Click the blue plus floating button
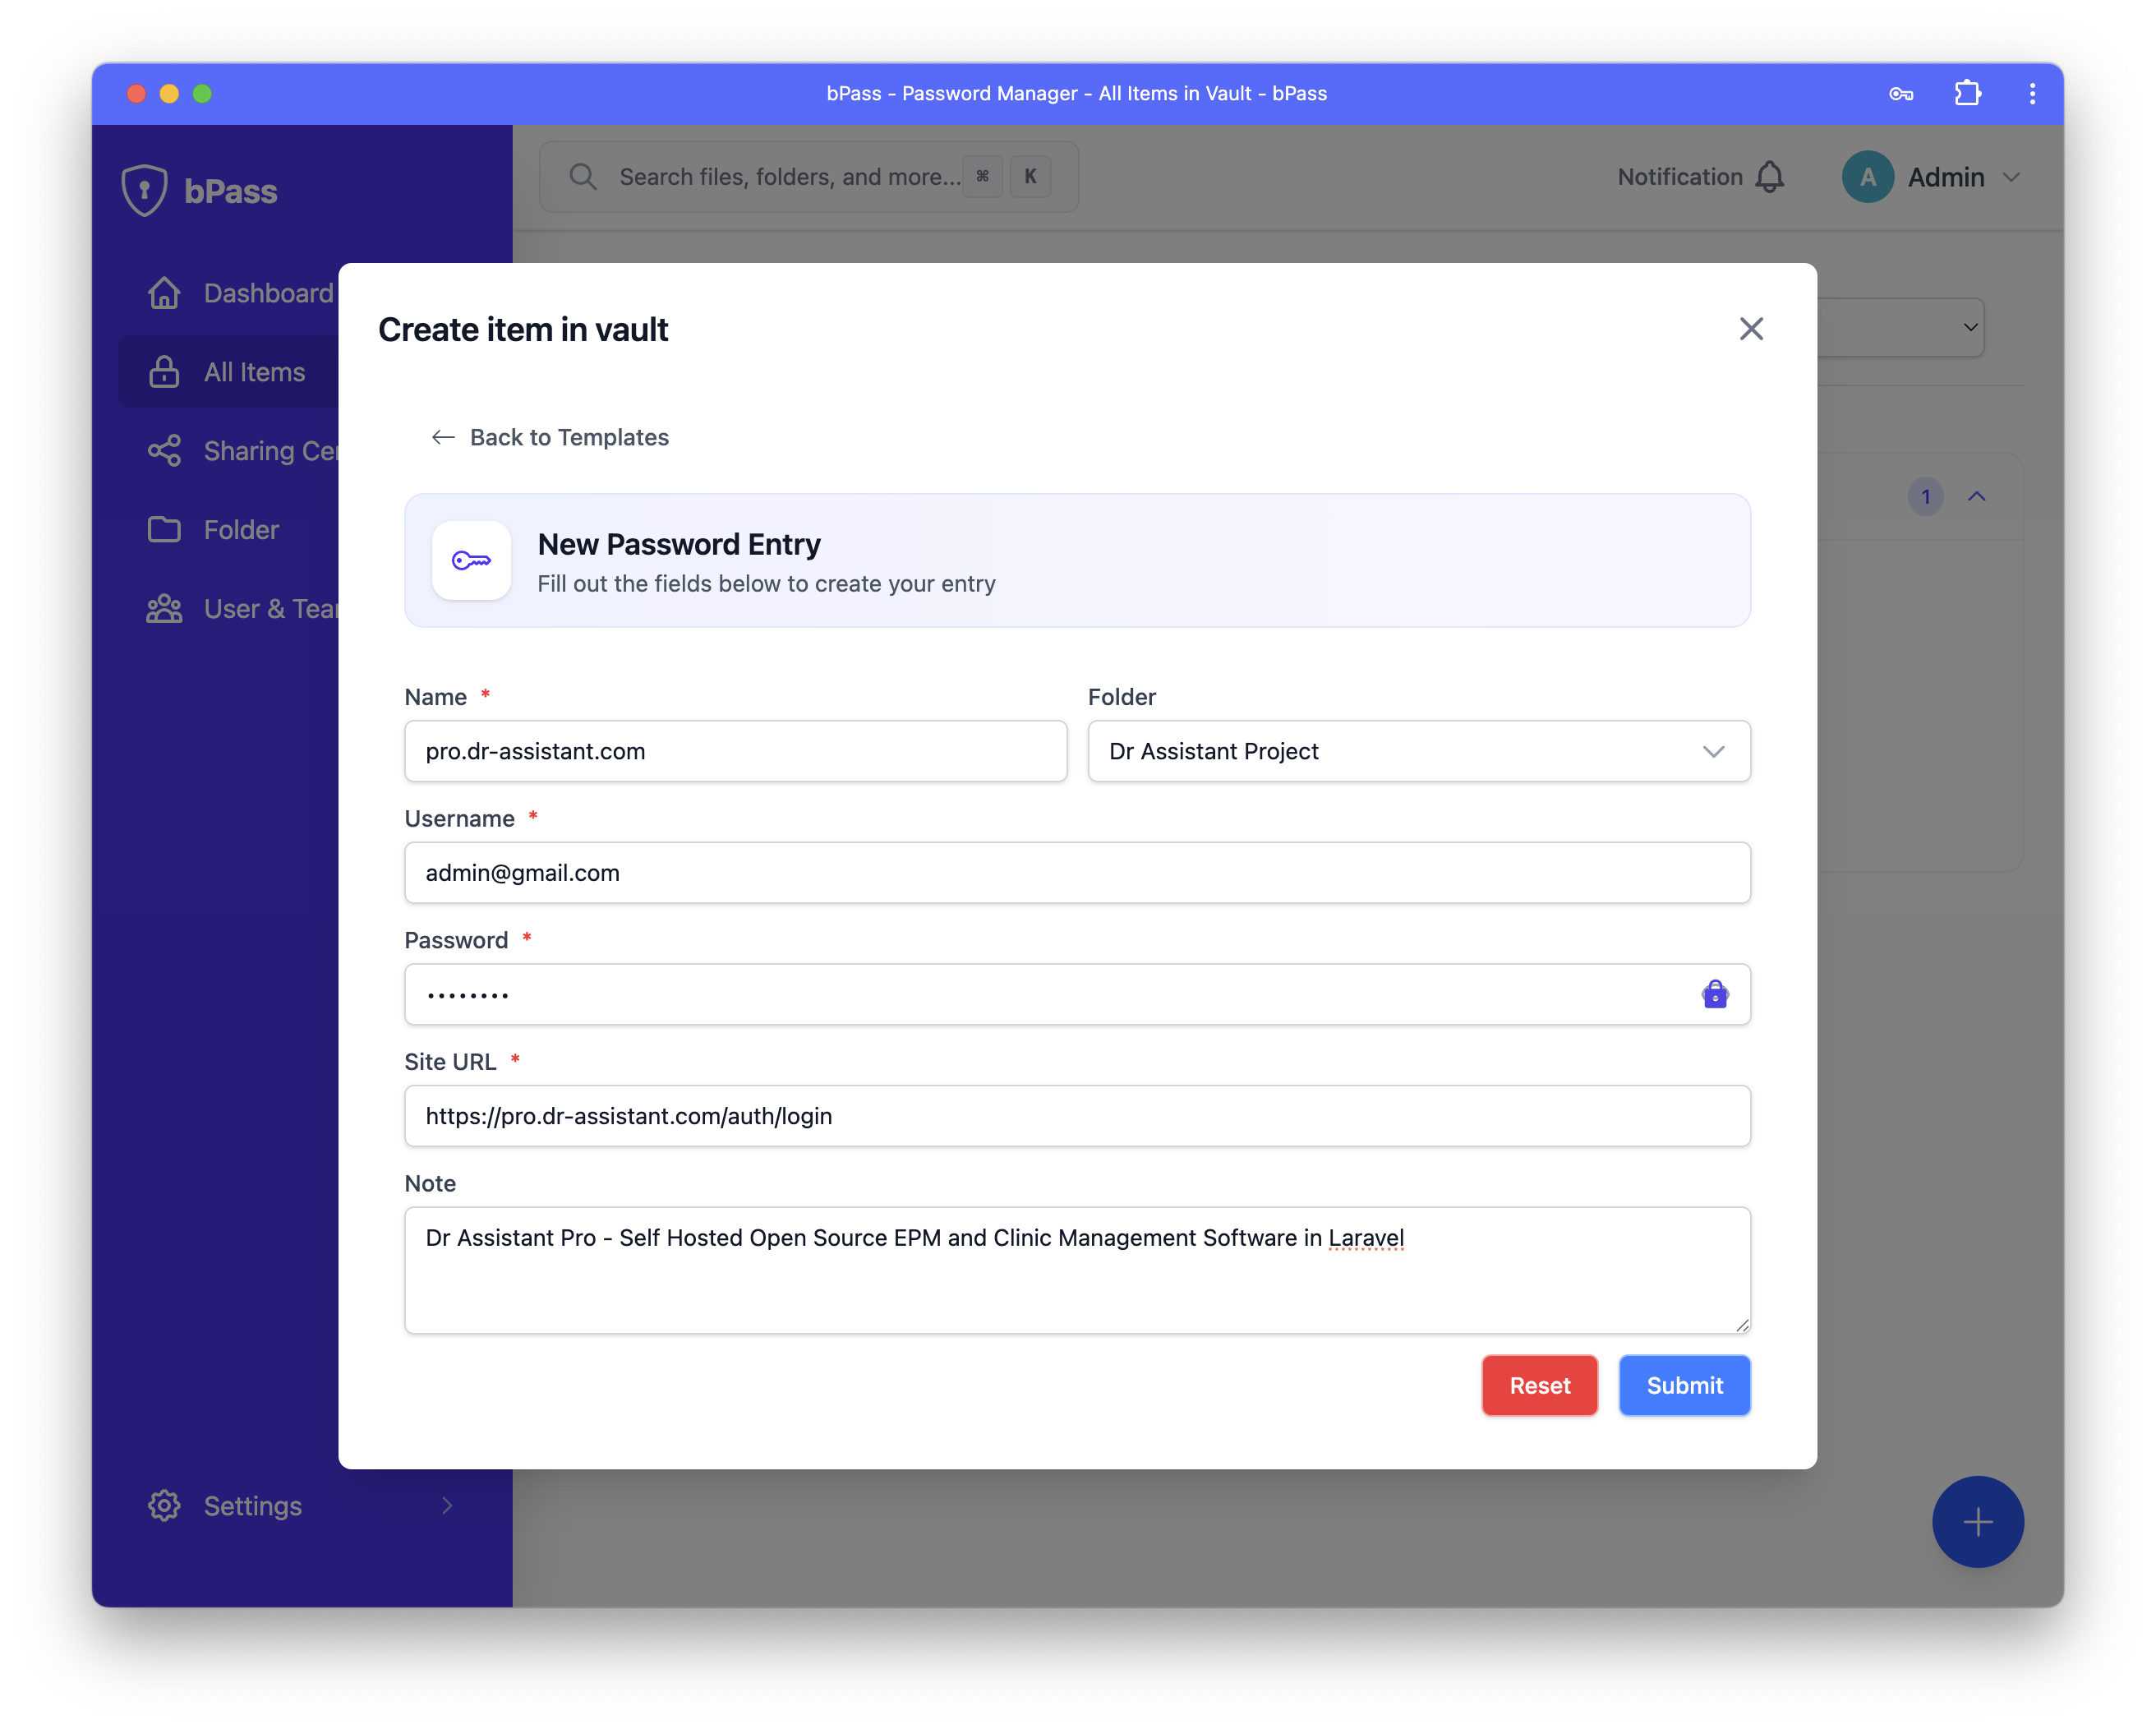2156x1729 pixels. (1976, 1521)
